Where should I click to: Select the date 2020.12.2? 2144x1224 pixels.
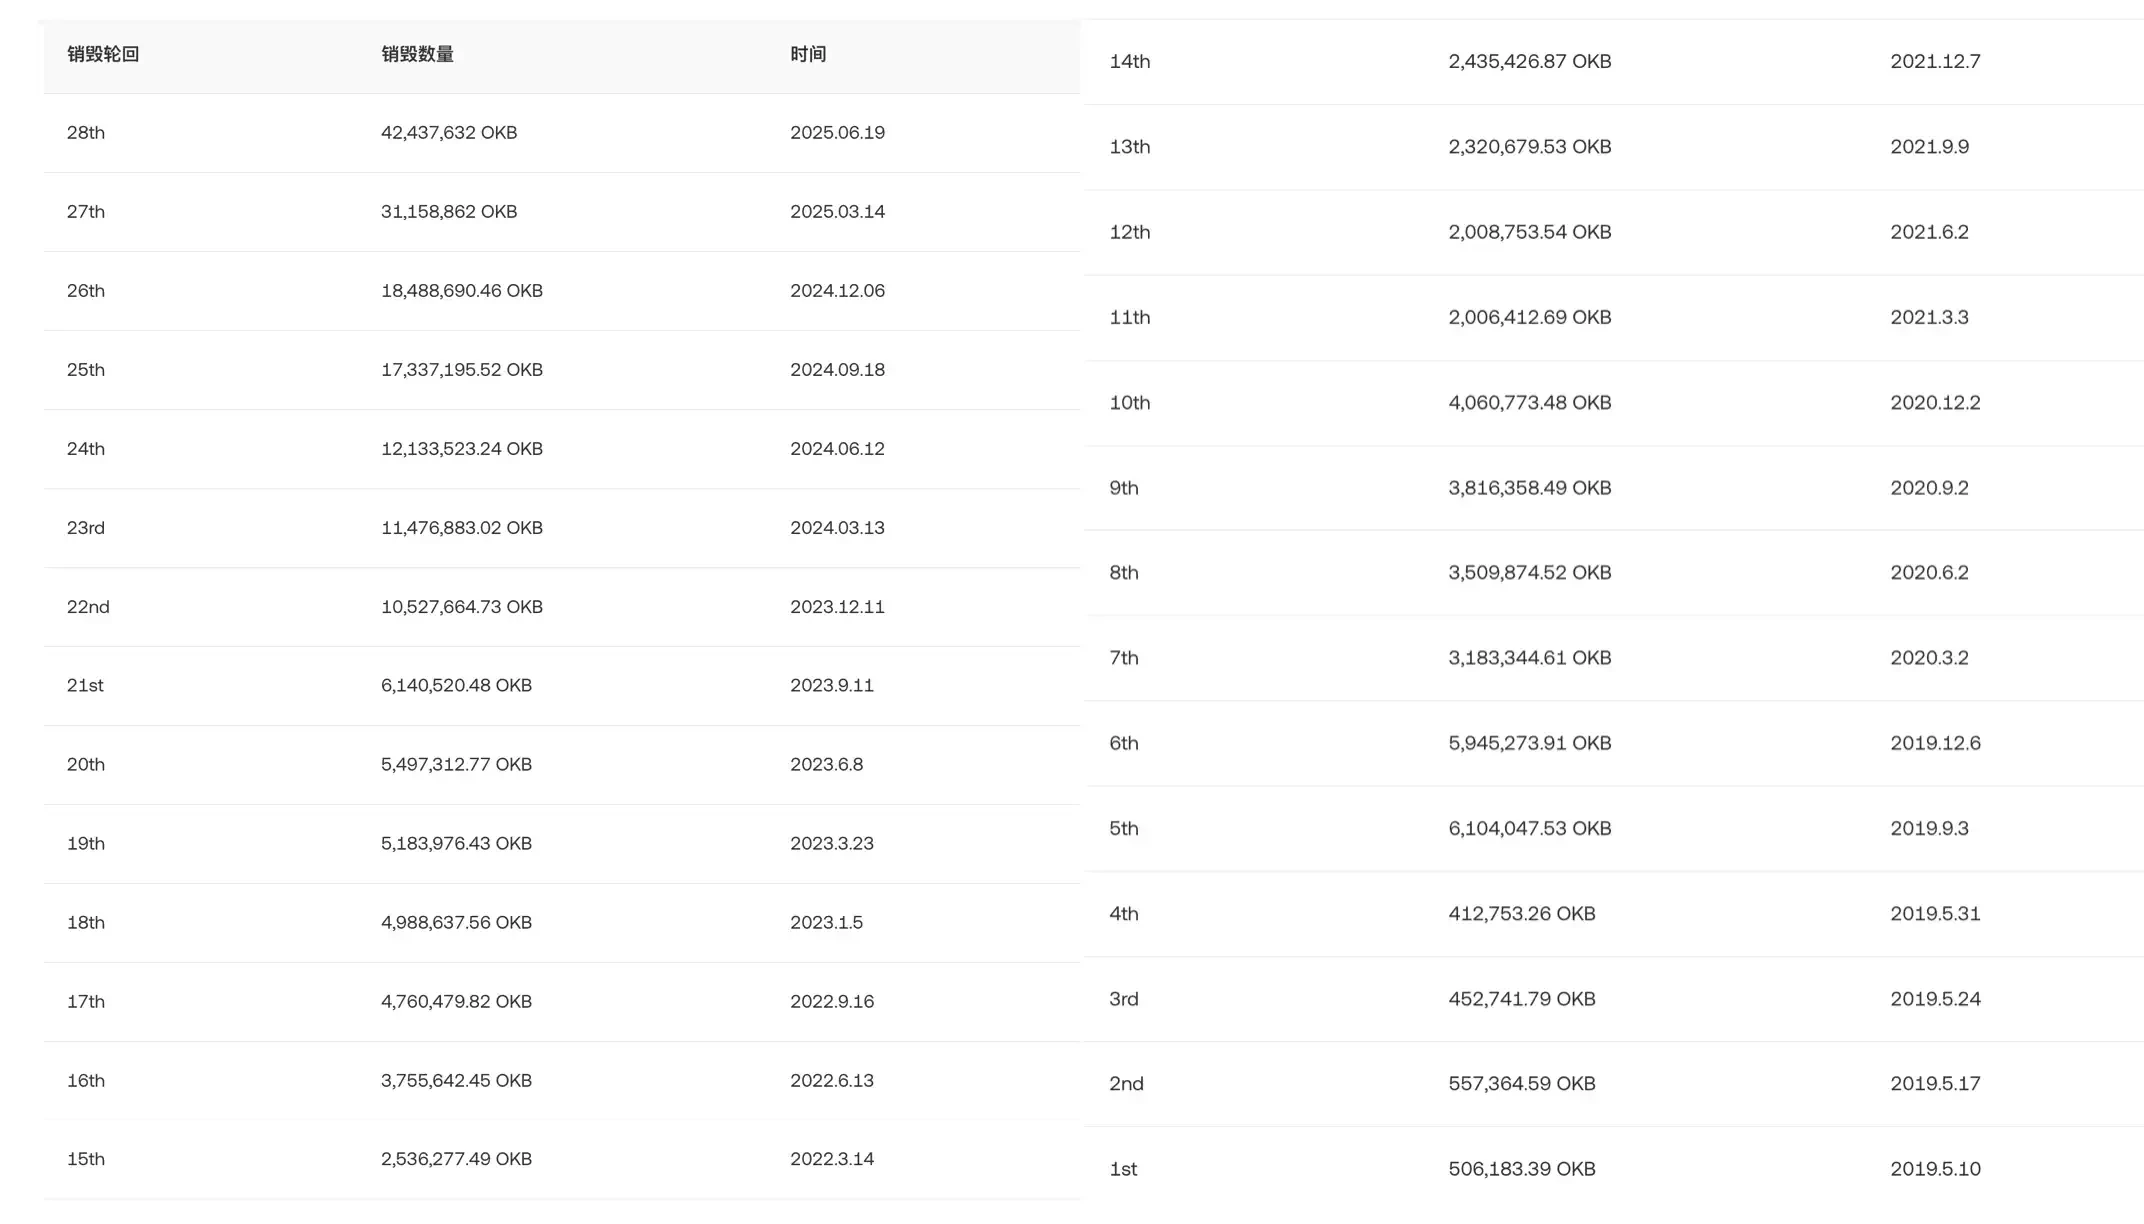[x=1935, y=403]
